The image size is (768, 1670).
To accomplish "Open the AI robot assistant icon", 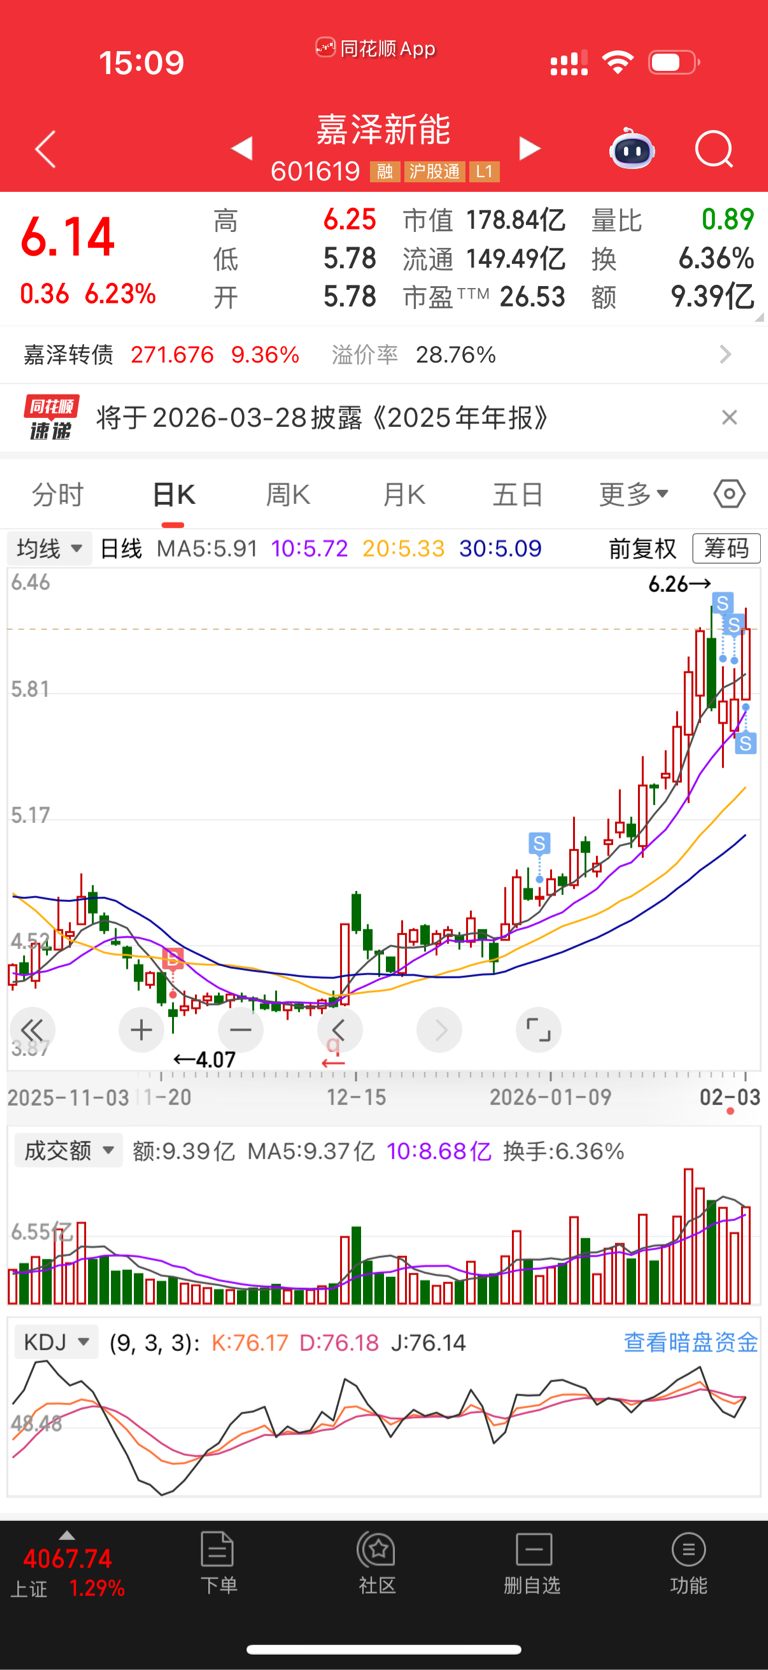I will 632,150.
